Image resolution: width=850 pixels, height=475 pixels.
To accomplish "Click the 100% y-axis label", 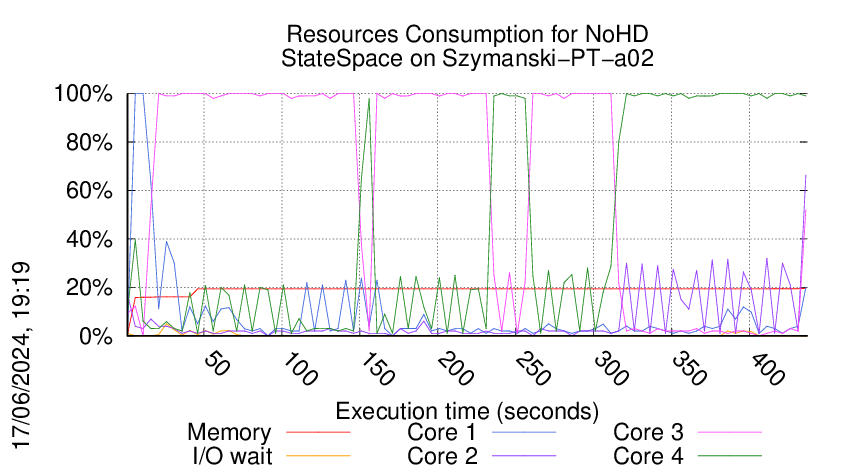I will click(83, 94).
